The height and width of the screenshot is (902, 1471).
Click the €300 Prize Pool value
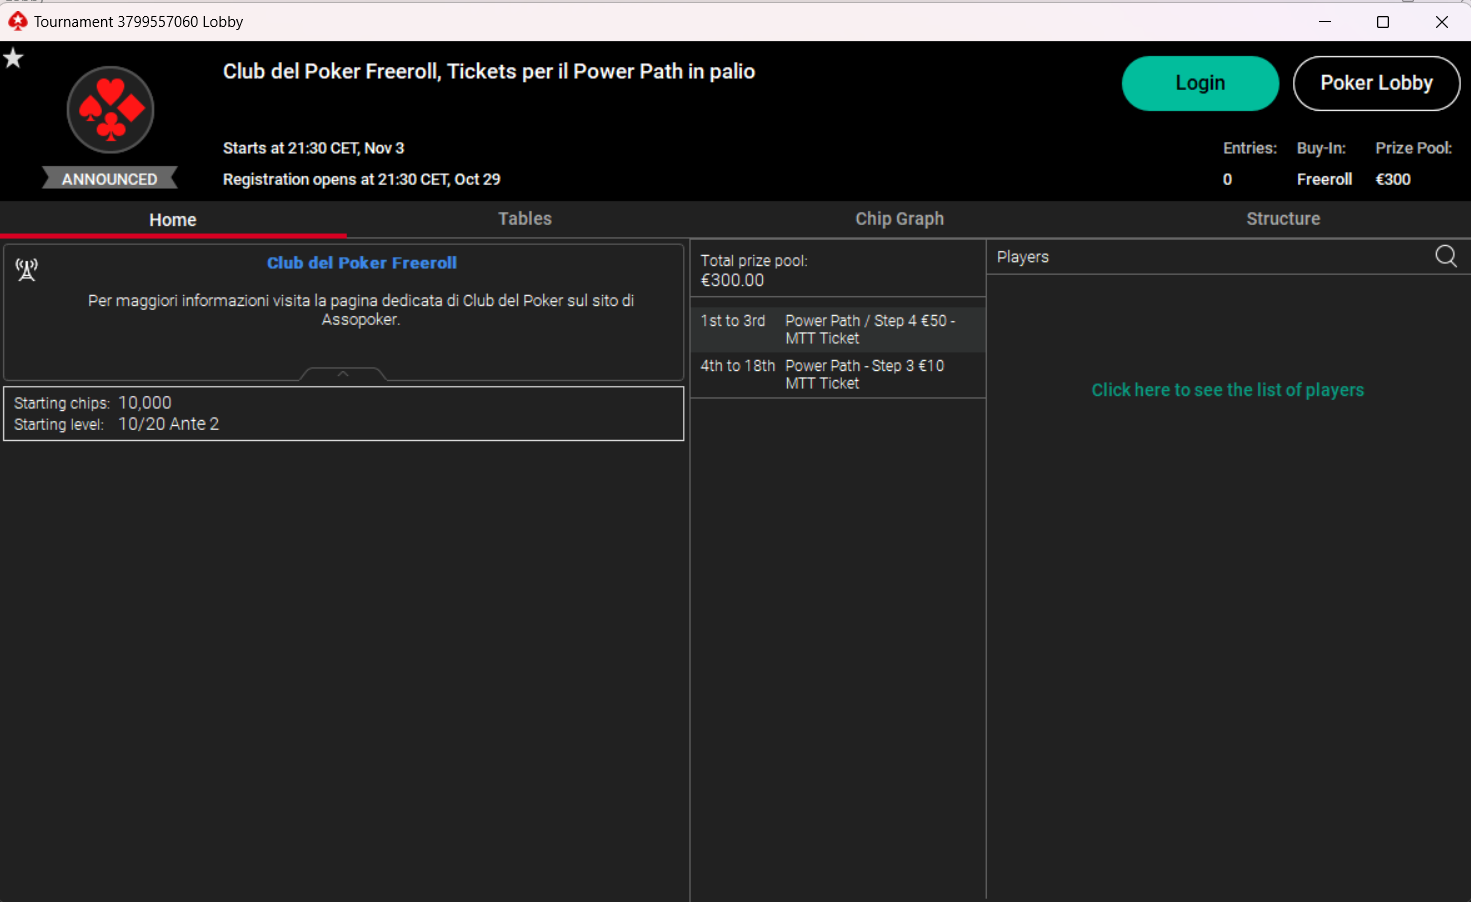(1393, 179)
